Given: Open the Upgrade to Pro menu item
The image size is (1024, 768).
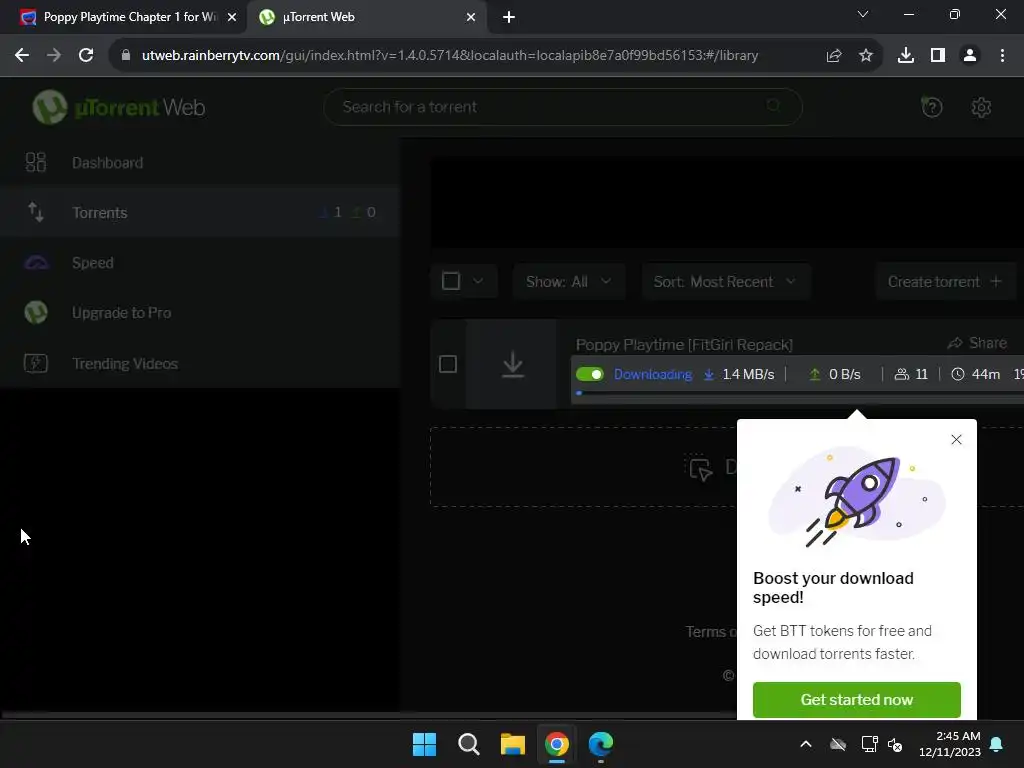Looking at the screenshot, I should coord(199,312).
